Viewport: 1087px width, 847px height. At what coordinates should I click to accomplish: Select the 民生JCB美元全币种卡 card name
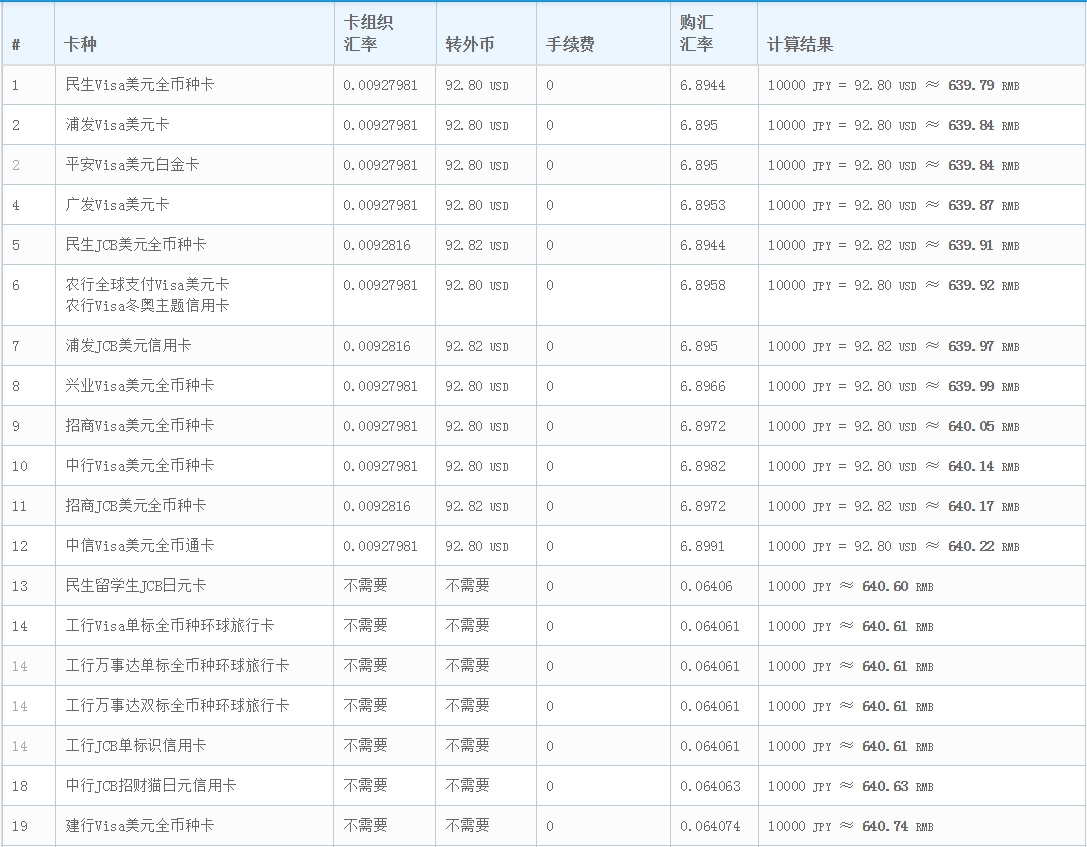point(136,245)
